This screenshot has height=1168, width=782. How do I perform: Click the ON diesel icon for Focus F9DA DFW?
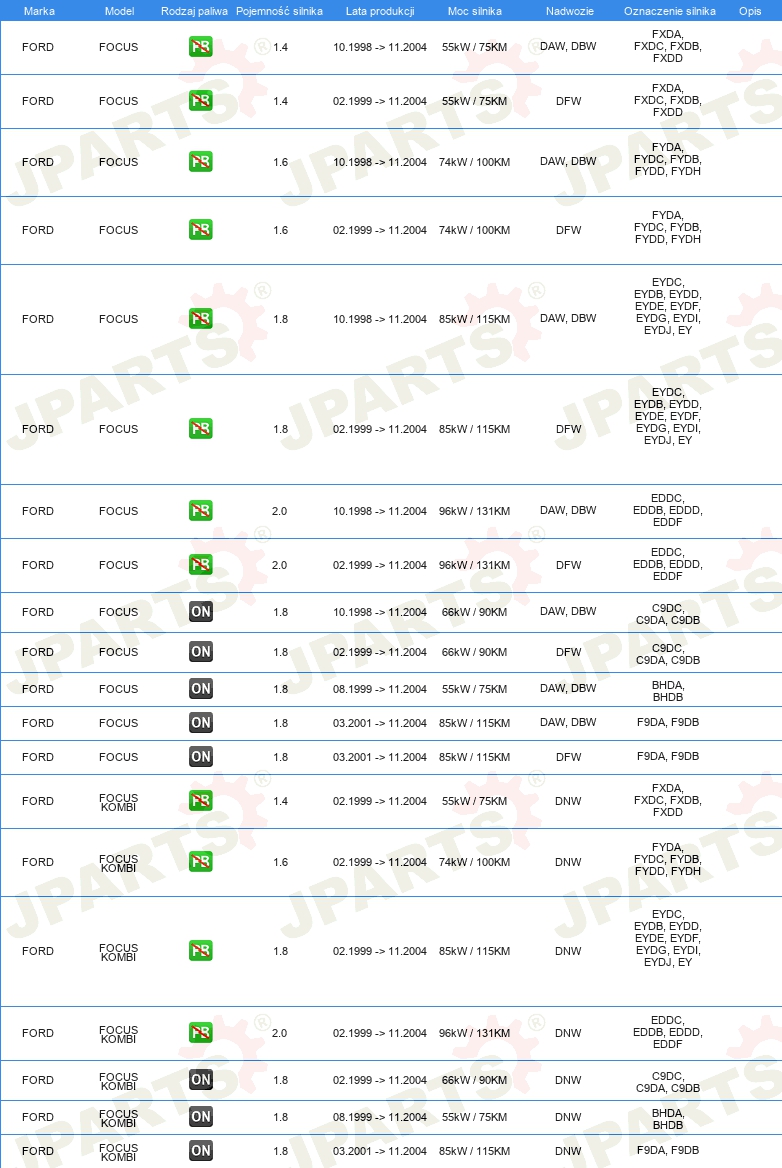(x=200, y=757)
